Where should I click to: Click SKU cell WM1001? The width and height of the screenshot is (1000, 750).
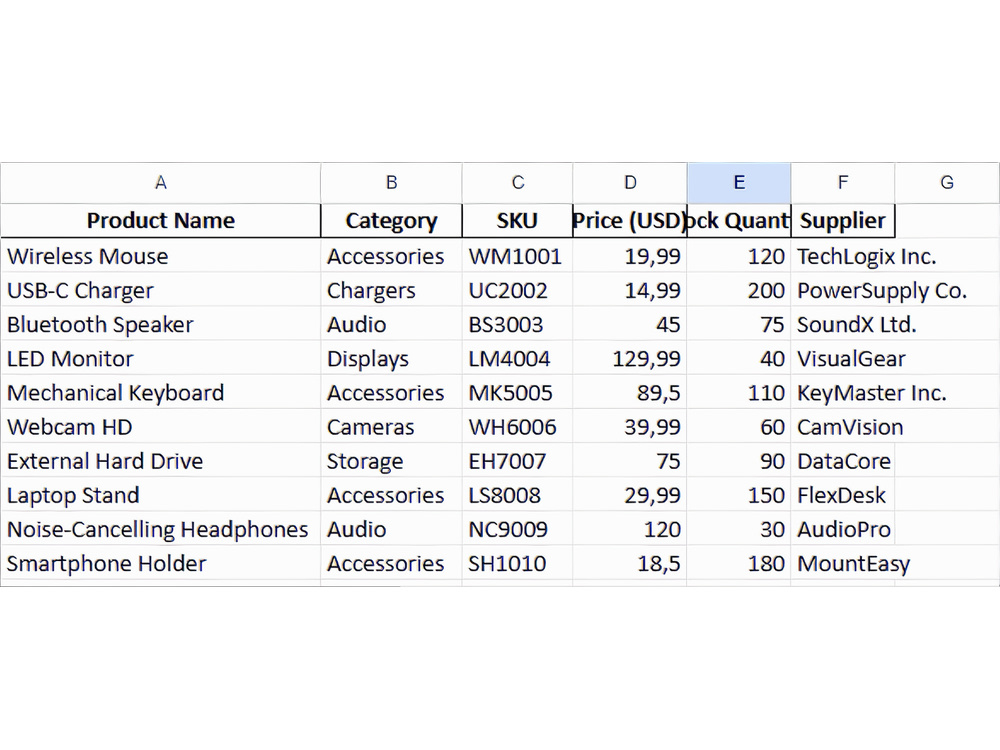[x=517, y=256]
